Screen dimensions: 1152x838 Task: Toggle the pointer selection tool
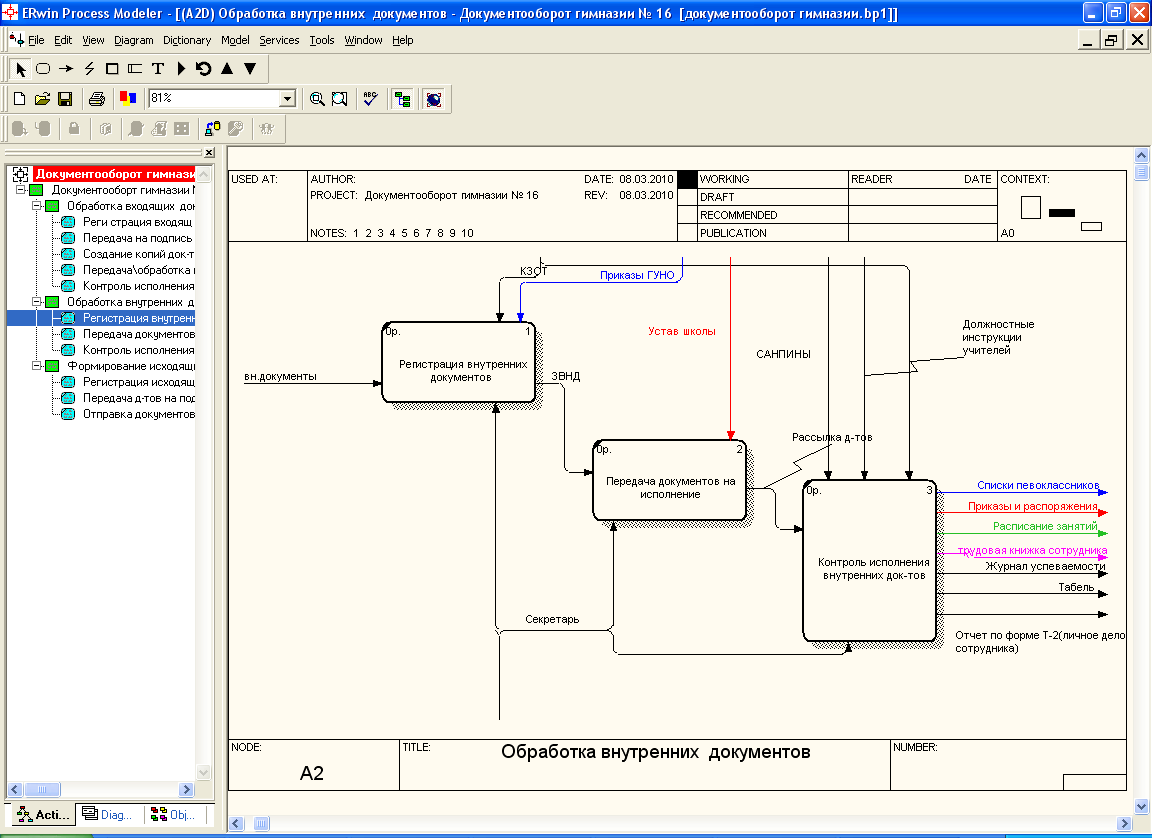click(22, 69)
